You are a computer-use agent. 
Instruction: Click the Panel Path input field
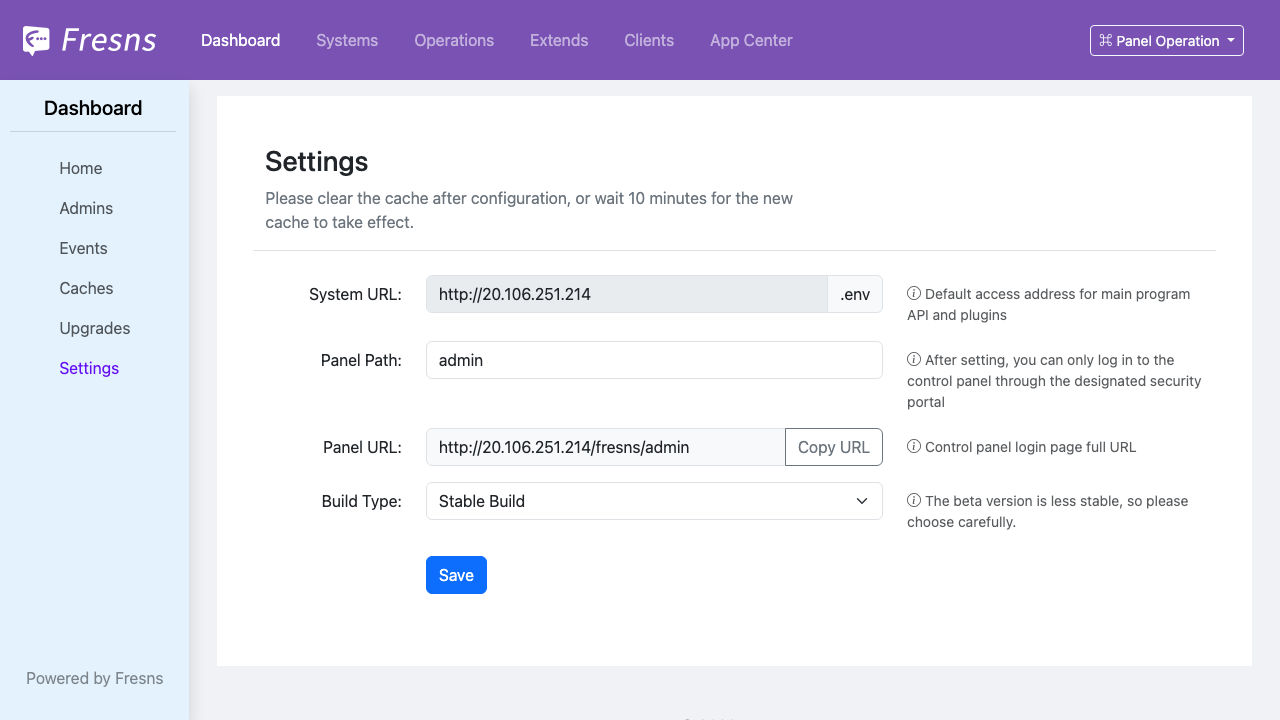click(654, 360)
